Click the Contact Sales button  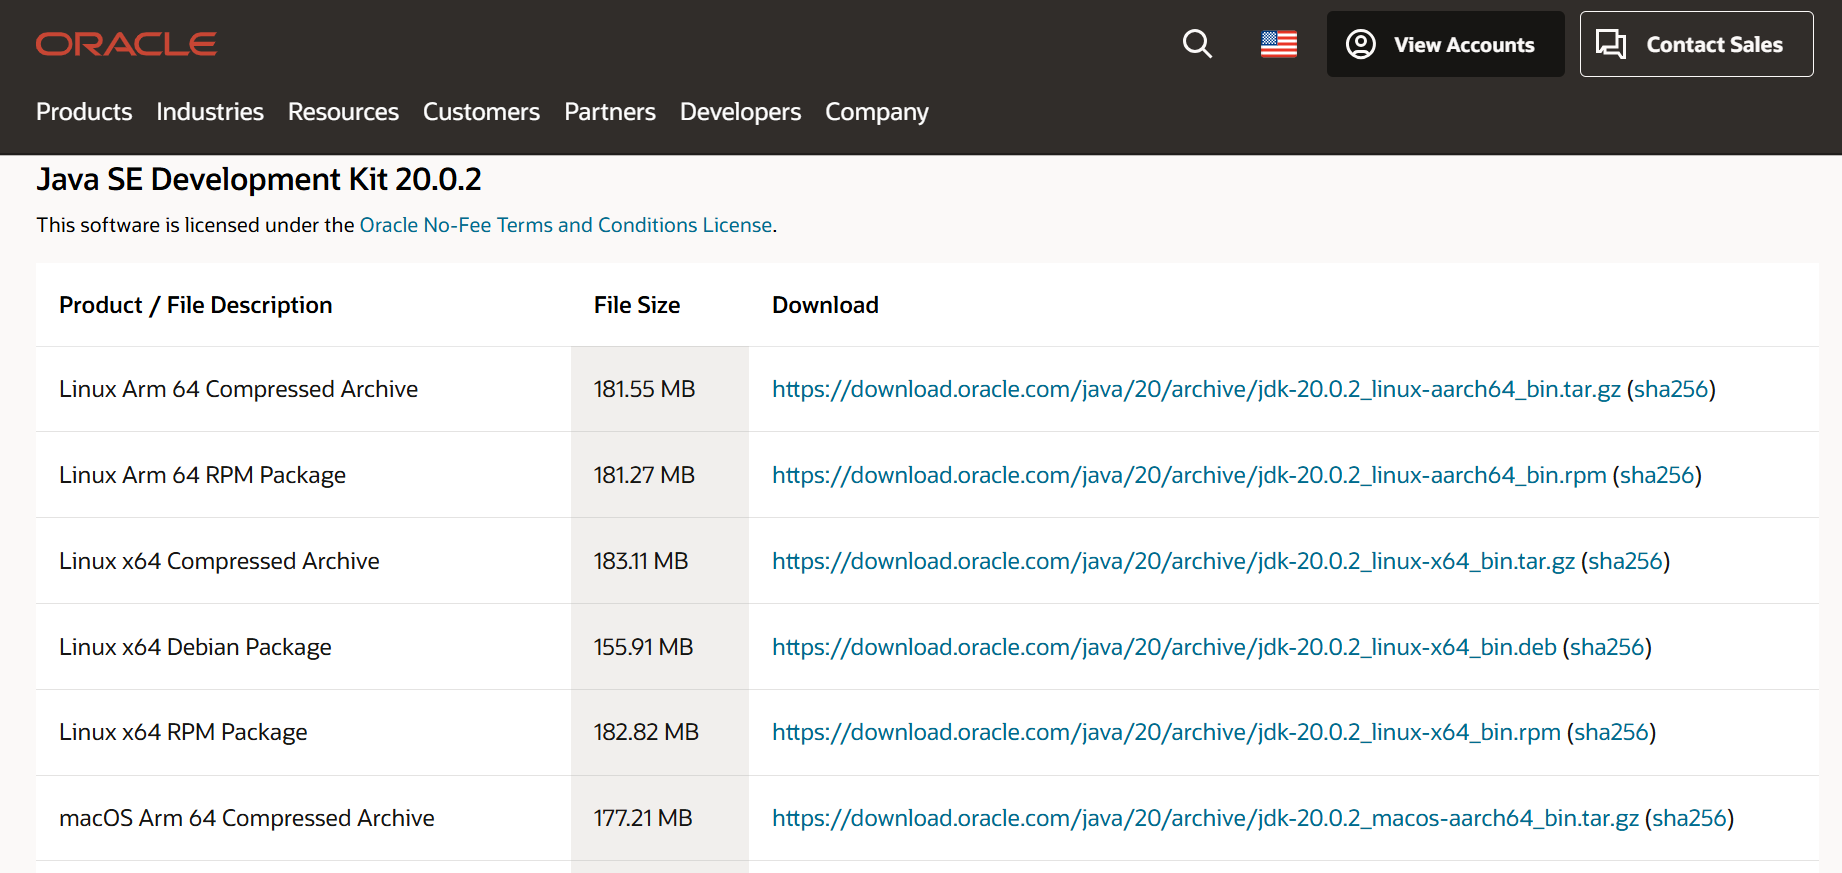[1696, 44]
